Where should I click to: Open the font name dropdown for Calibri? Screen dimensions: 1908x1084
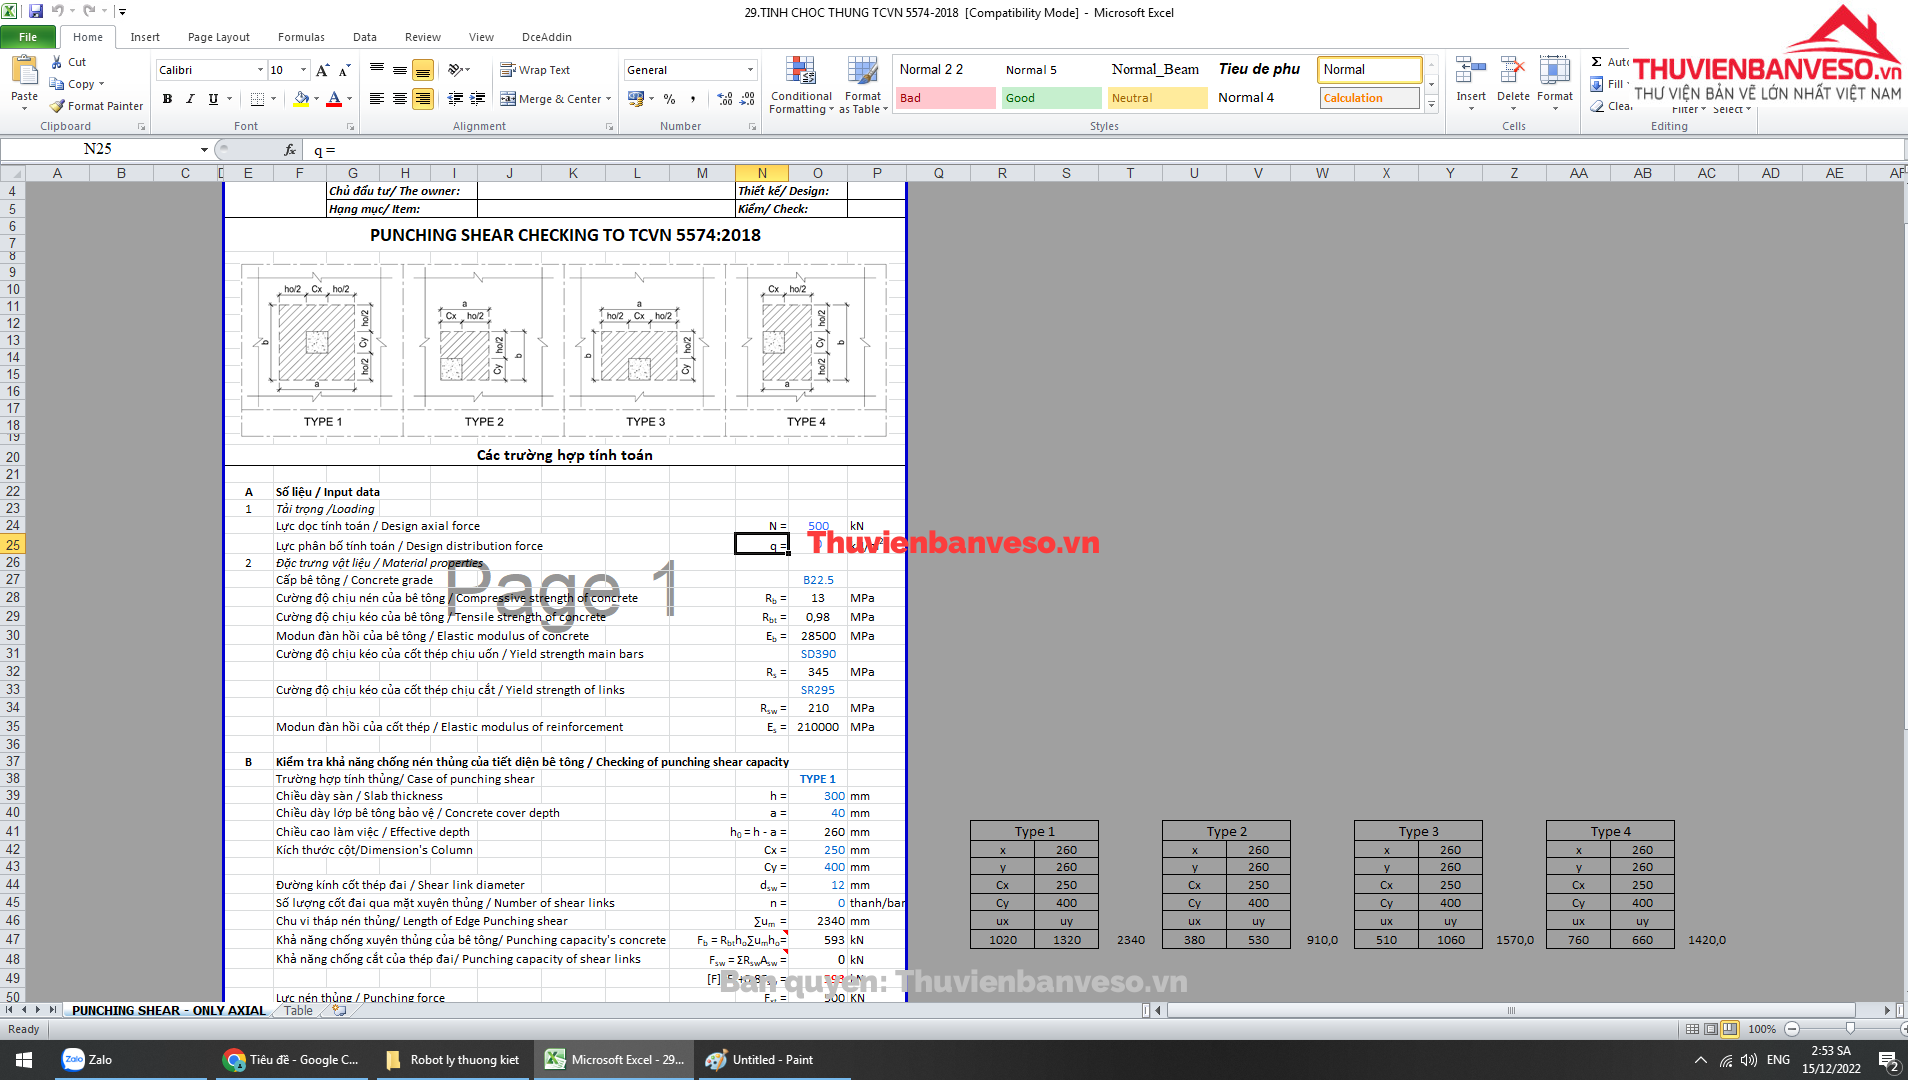260,70
